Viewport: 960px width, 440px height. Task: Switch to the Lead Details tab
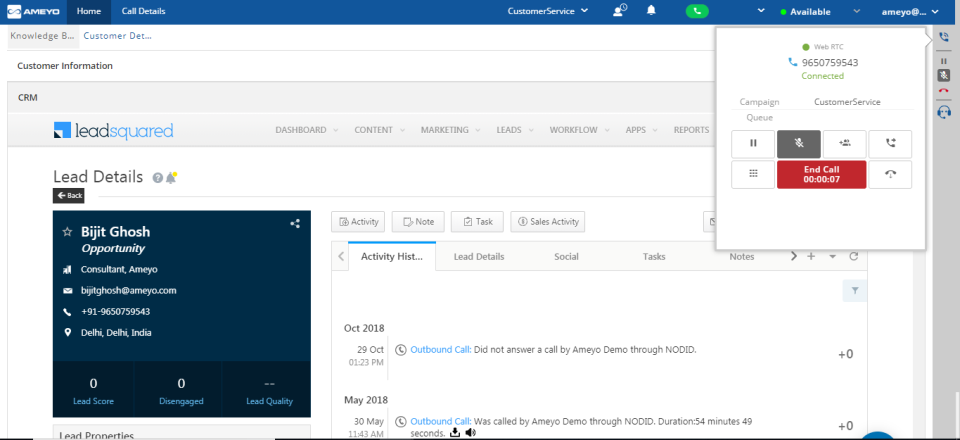479,256
